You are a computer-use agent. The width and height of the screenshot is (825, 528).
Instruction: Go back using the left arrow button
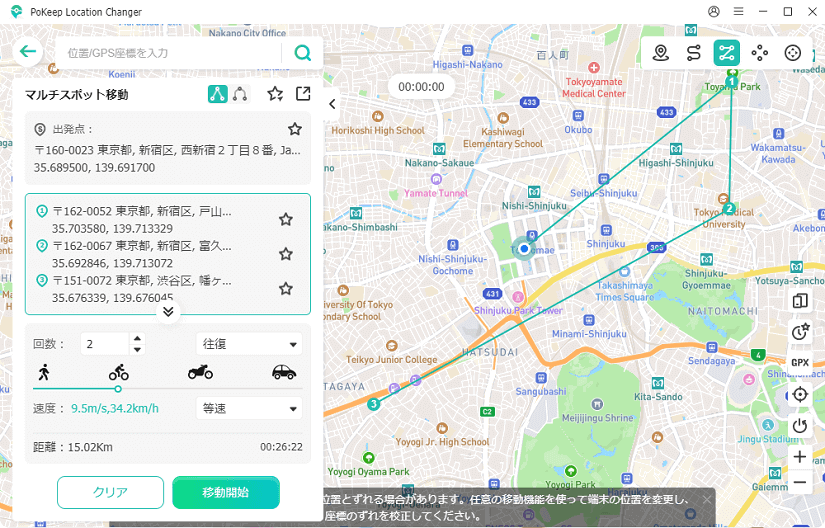coord(27,52)
